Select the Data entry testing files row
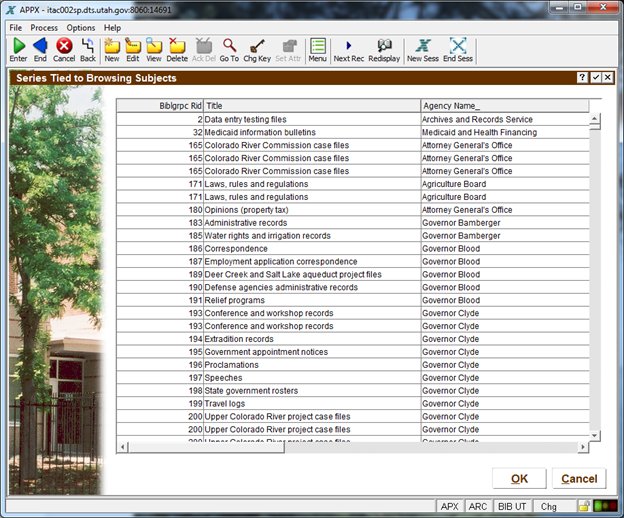Screen dimensions: 624x518 coord(353,119)
